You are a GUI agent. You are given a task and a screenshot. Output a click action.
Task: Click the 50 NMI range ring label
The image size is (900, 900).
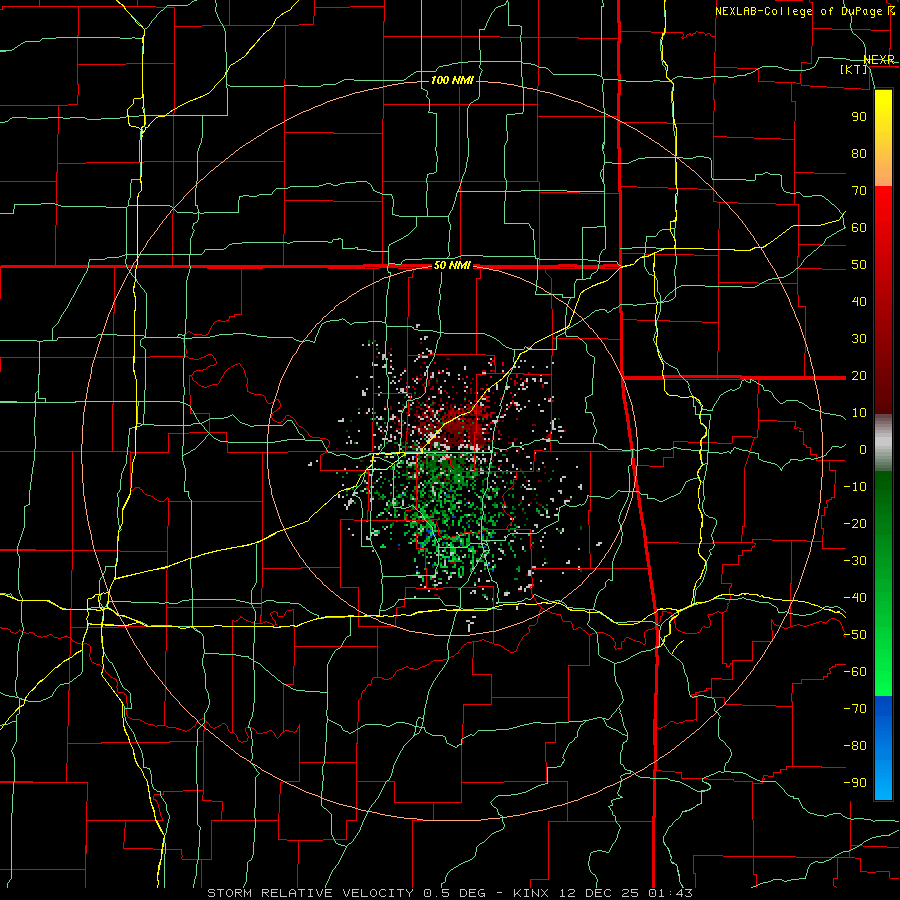coord(452,265)
